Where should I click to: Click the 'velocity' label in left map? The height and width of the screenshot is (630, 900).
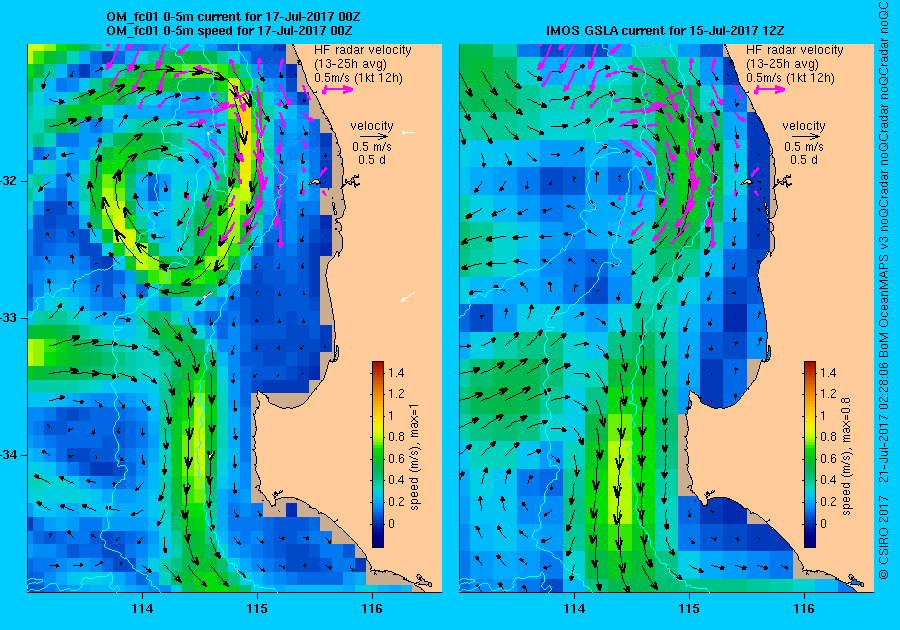pyautogui.click(x=372, y=126)
